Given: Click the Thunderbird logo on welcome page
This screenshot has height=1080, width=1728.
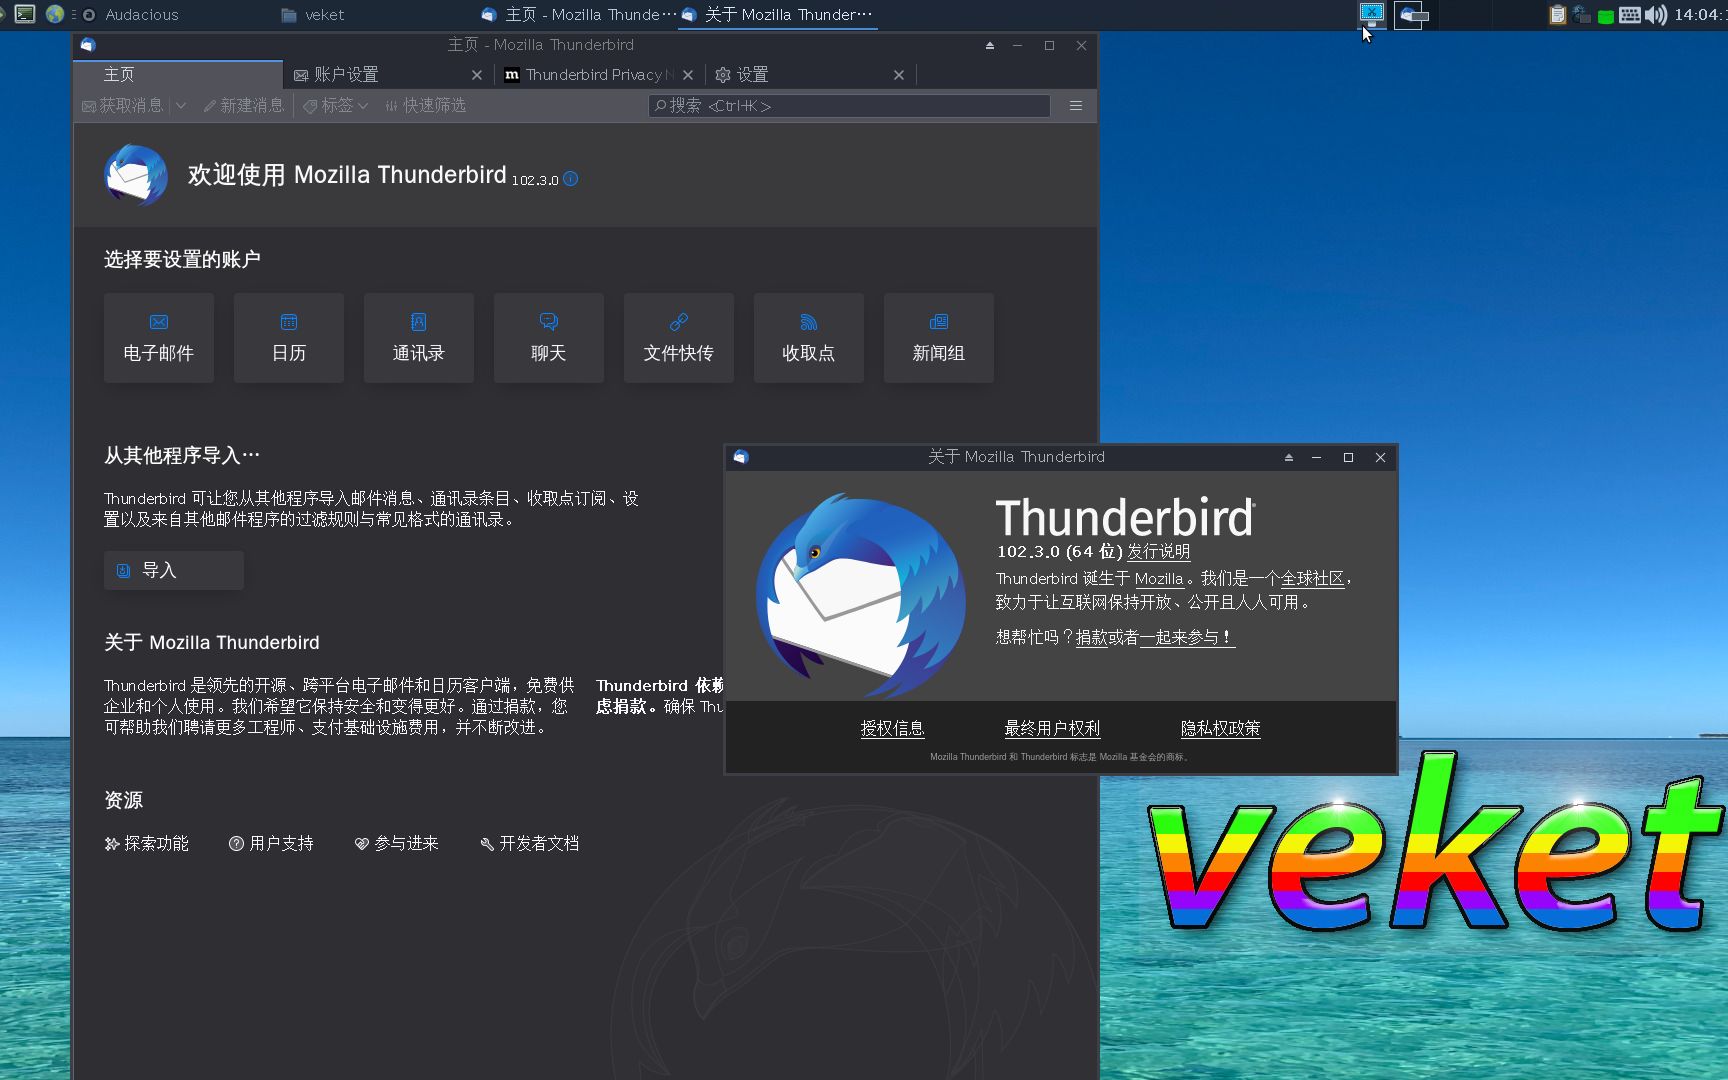Looking at the screenshot, I should [x=136, y=175].
